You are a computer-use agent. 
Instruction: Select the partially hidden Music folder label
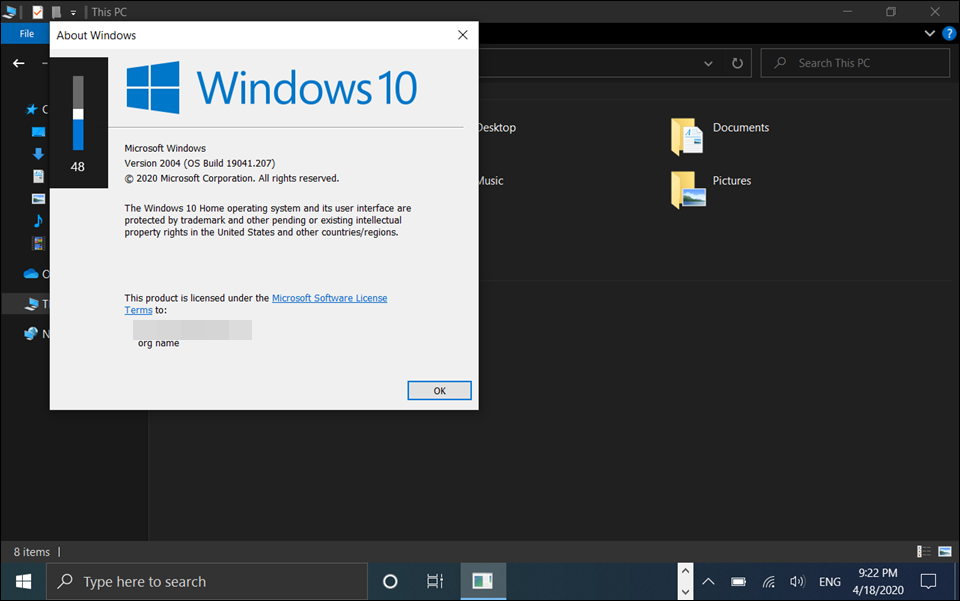click(491, 181)
